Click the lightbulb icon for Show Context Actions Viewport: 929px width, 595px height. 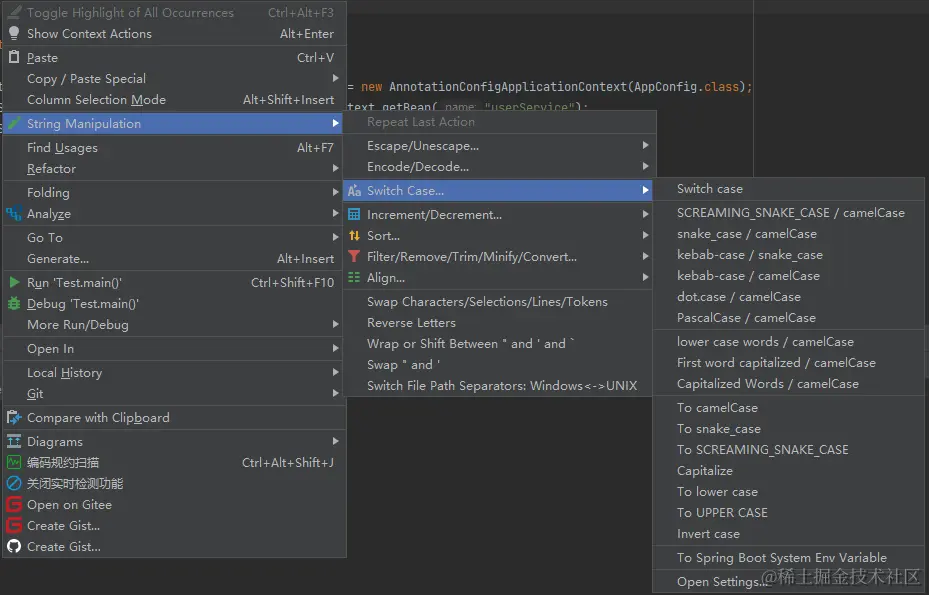14,34
